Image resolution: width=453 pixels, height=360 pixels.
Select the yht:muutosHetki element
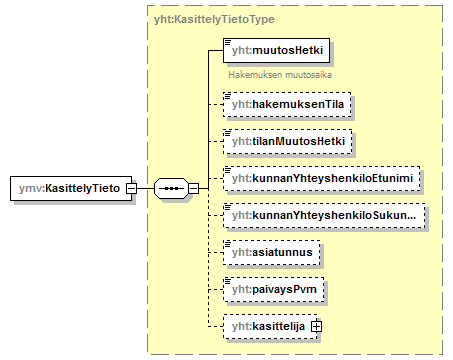[x=276, y=50]
